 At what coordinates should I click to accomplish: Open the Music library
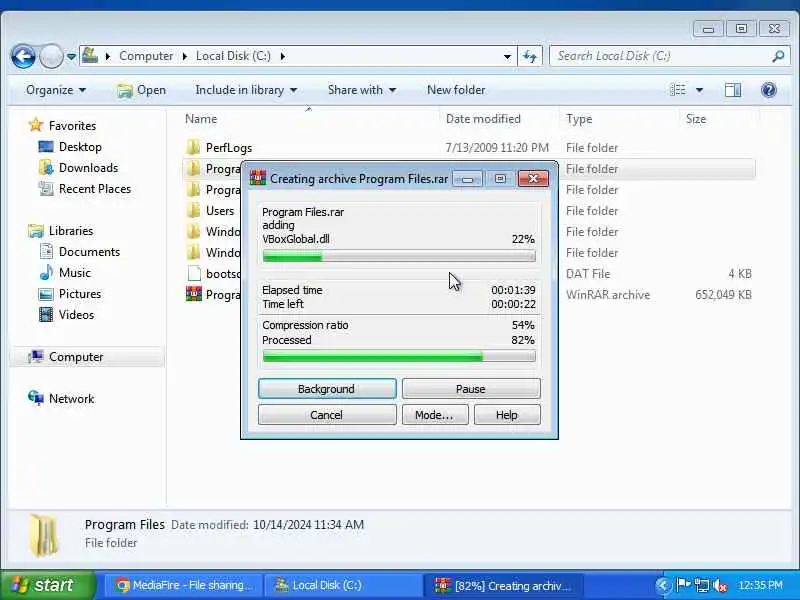(x=74, y=273)
